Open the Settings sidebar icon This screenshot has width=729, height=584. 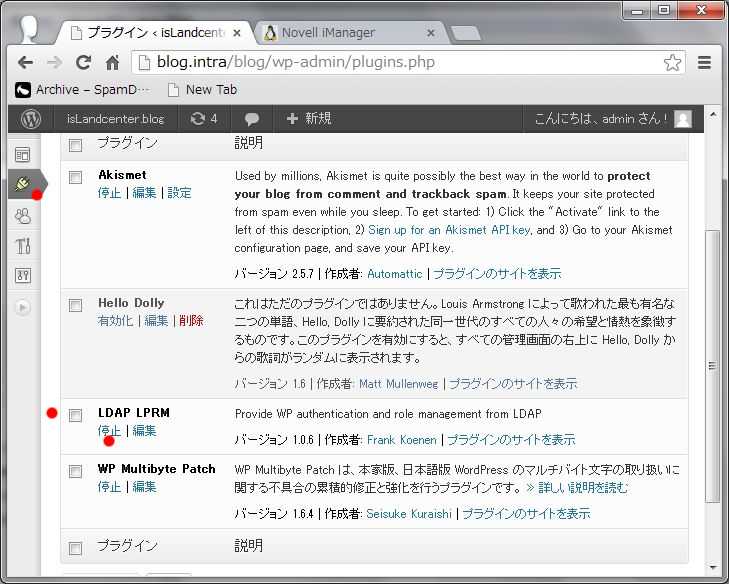(22, 276)
